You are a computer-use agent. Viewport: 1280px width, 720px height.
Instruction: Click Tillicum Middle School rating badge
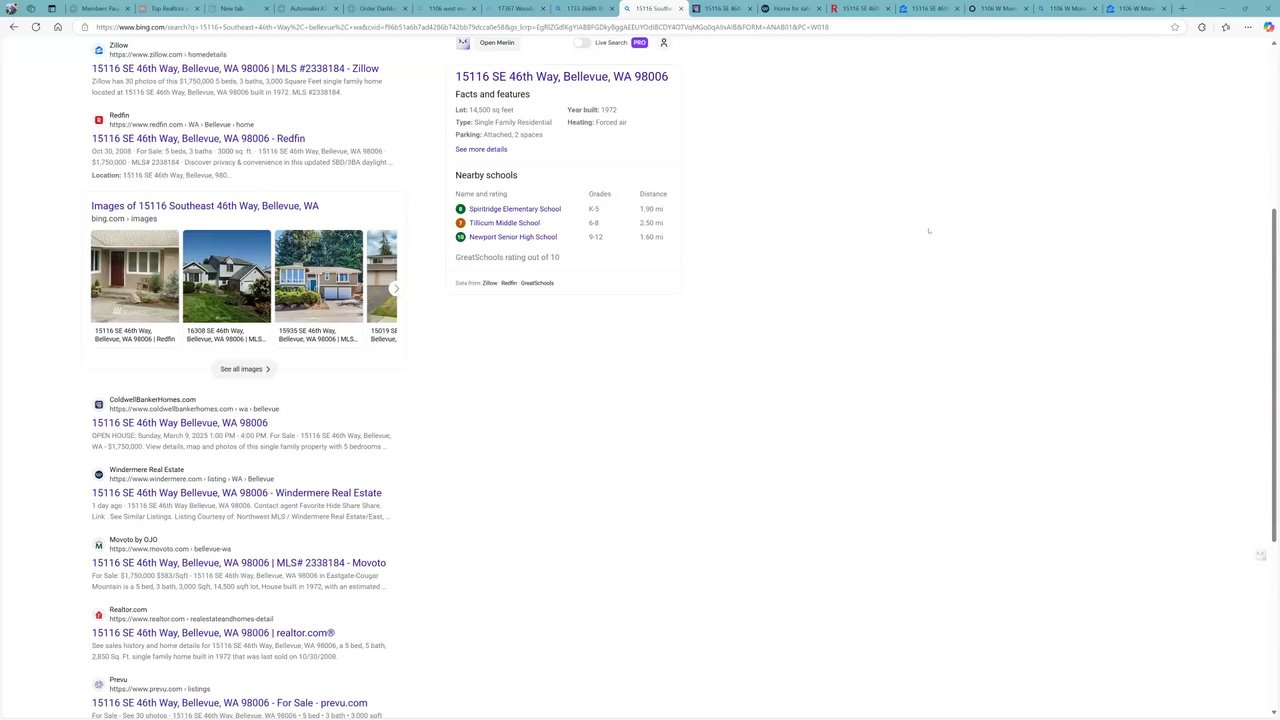[x=460, y=223]
